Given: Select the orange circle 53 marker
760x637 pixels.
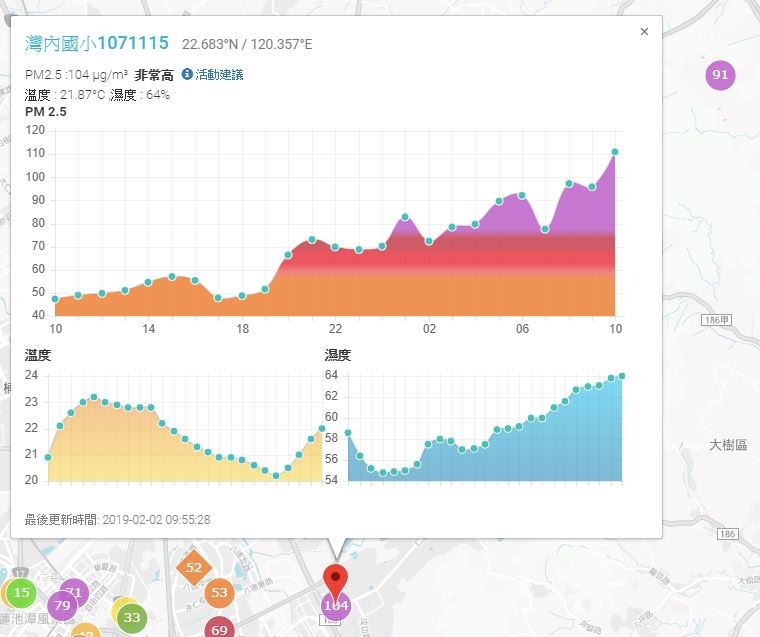Looking at the screenshot, I should pyautogui.click(x=219, y=592).
